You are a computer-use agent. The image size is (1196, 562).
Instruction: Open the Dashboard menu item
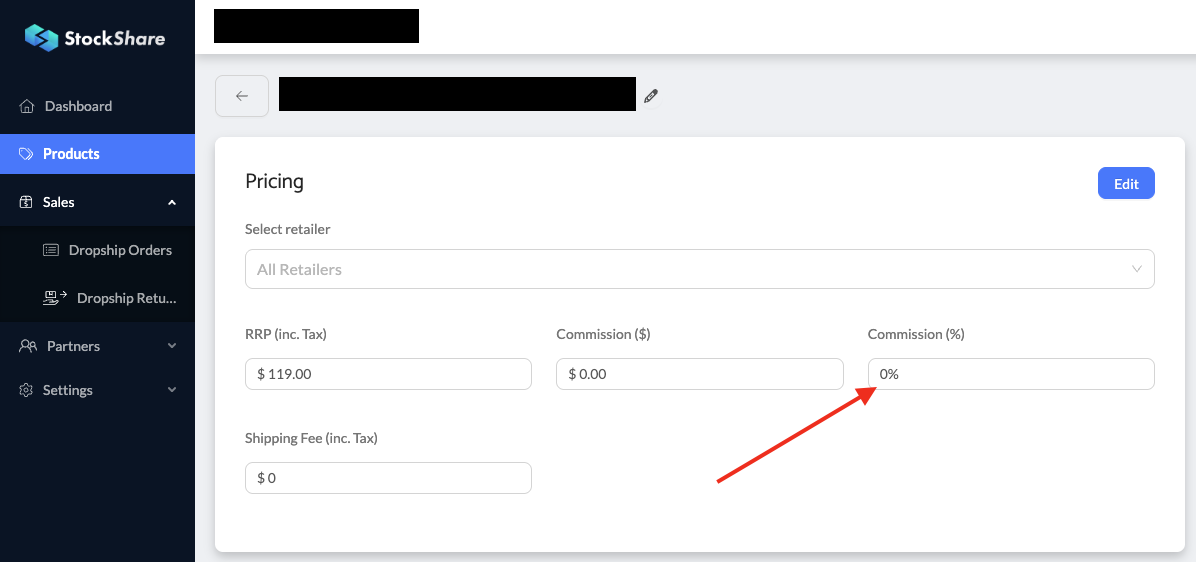[78, 106]
